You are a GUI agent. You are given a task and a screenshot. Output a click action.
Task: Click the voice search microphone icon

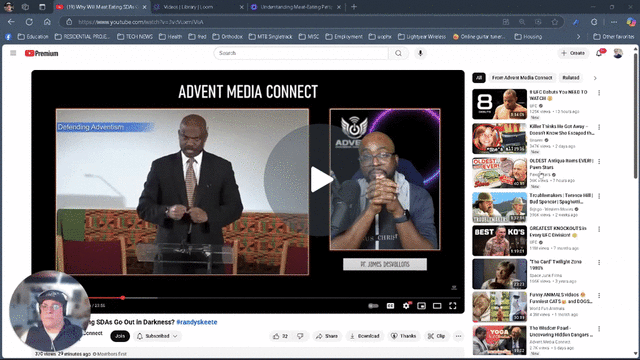pos(420,53)
